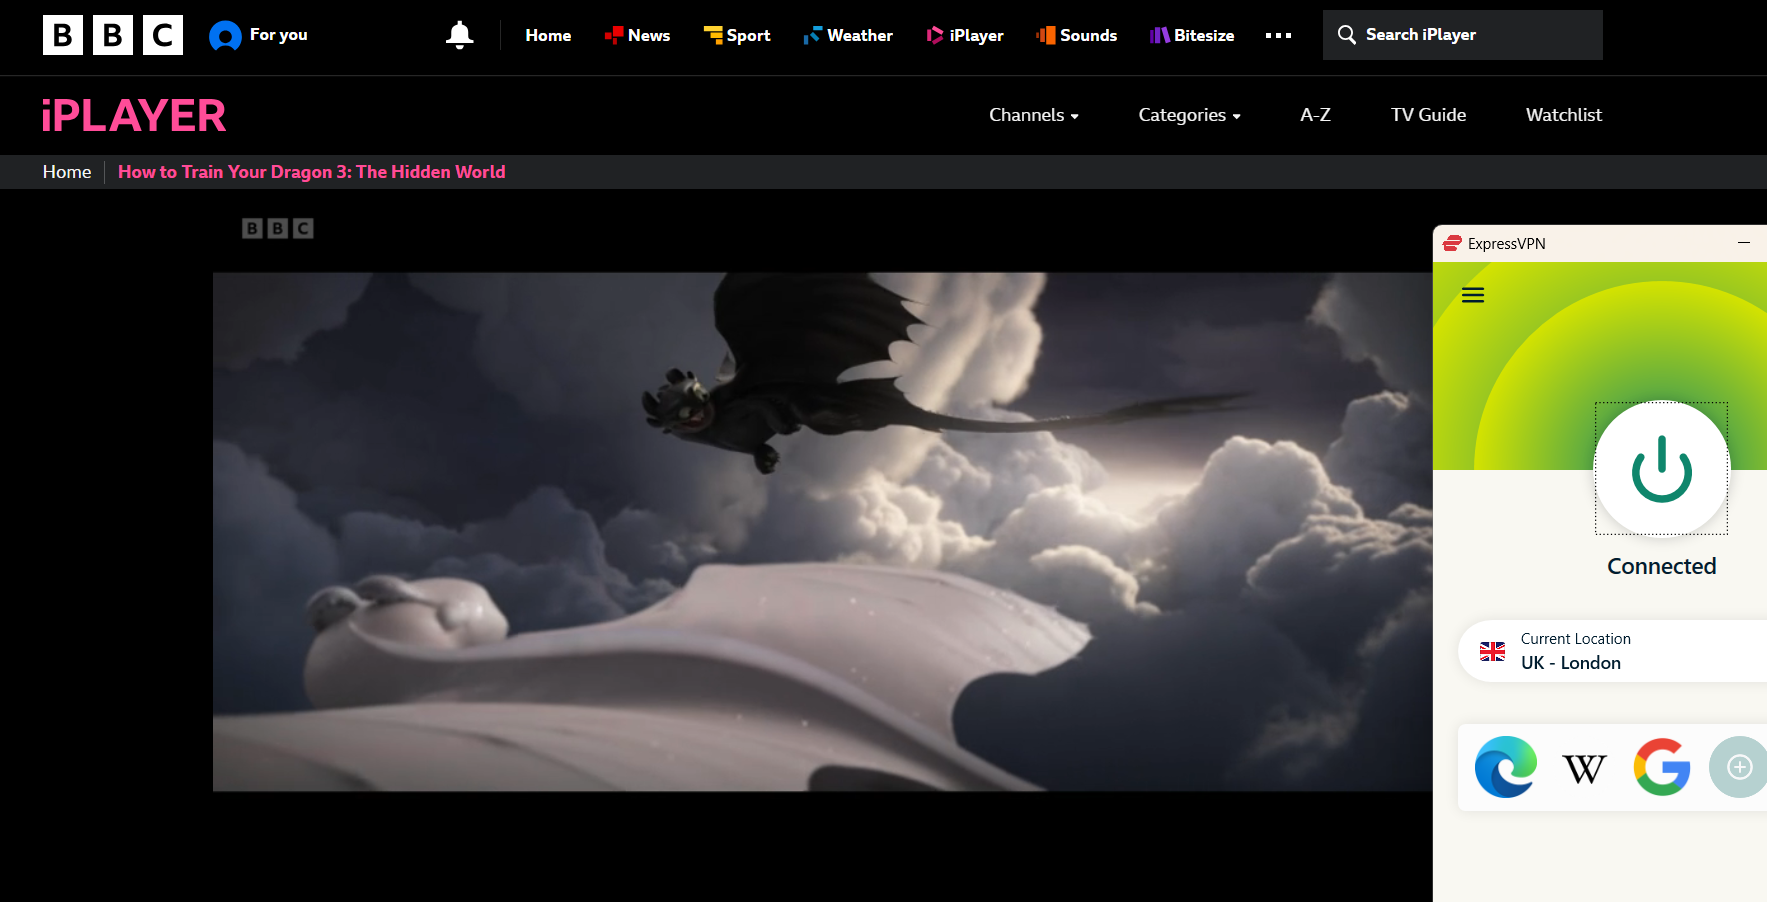Toggle the VPN connection power button

1661,469
